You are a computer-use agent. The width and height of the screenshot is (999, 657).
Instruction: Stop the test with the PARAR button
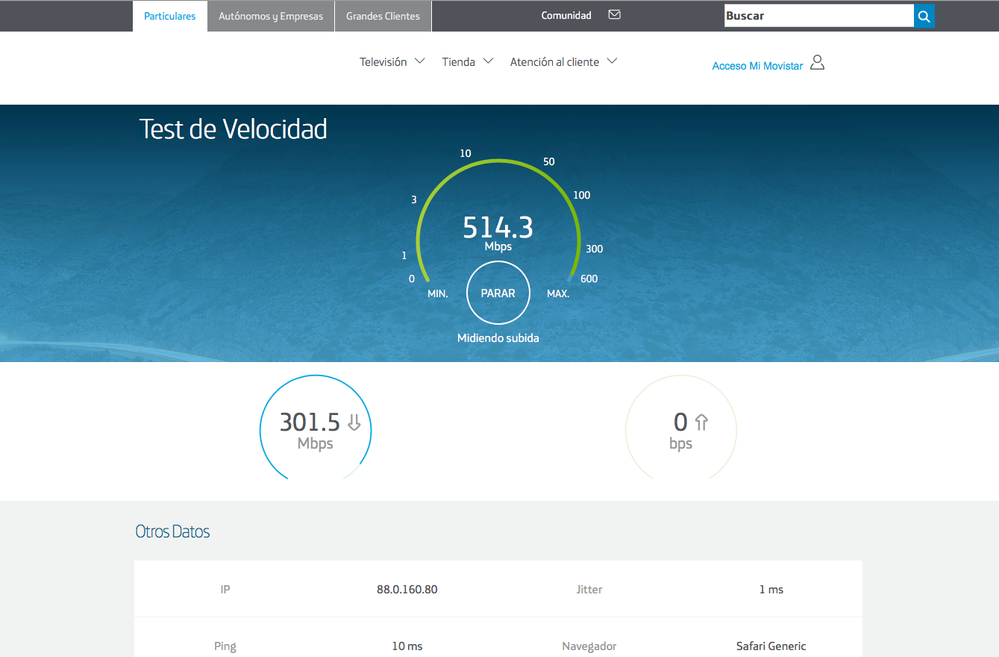(498, 293)
